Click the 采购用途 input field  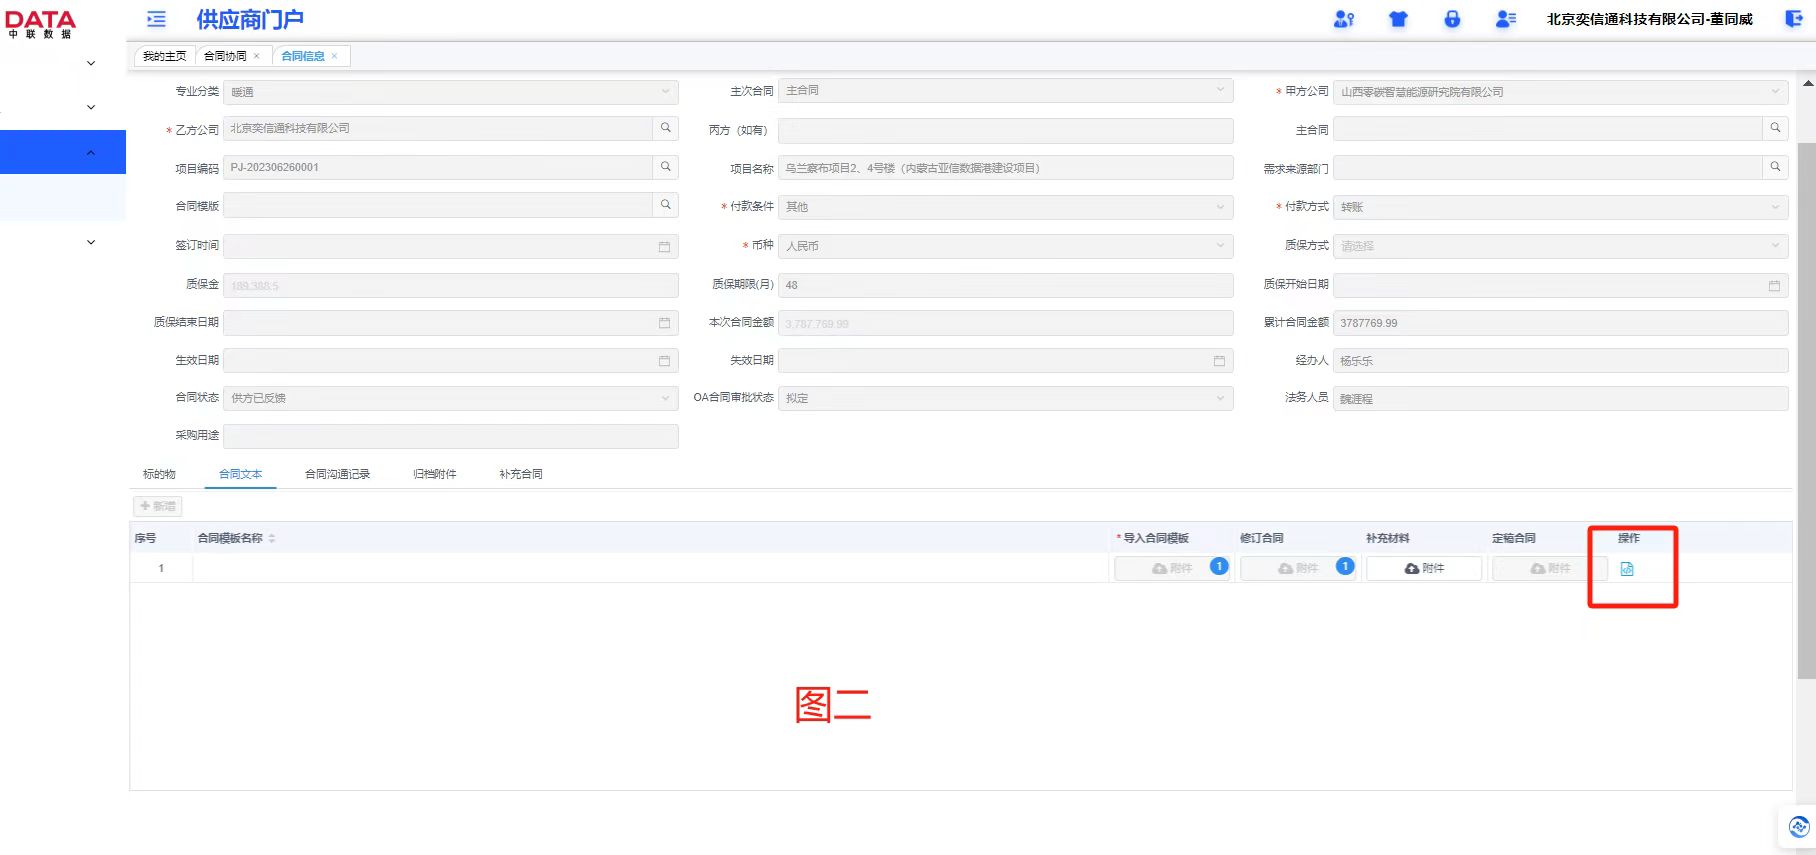(x=451, y=436)
